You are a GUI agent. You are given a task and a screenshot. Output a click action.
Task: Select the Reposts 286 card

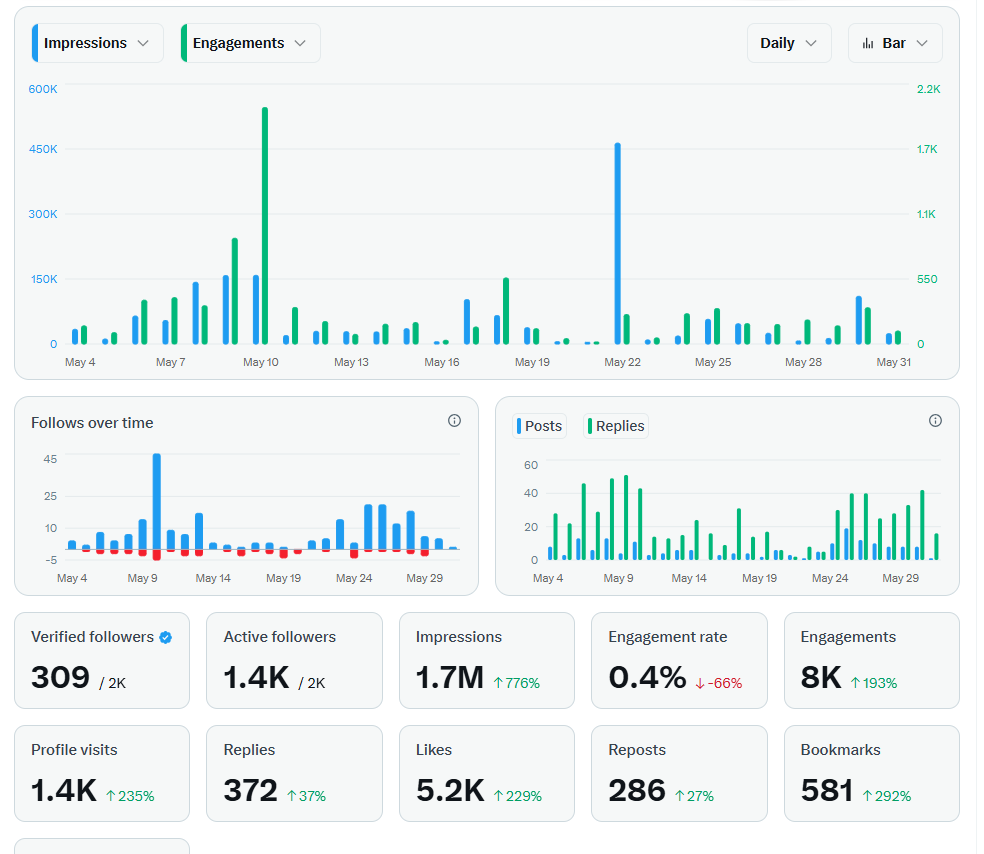679,774
